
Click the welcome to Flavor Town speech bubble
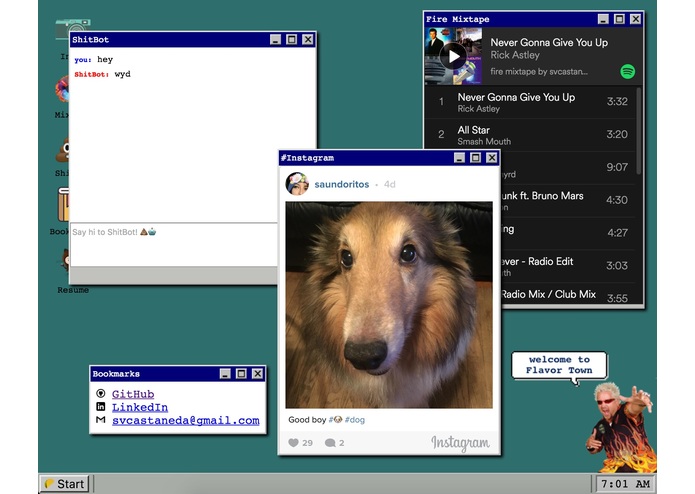click(x=559, y=365)
